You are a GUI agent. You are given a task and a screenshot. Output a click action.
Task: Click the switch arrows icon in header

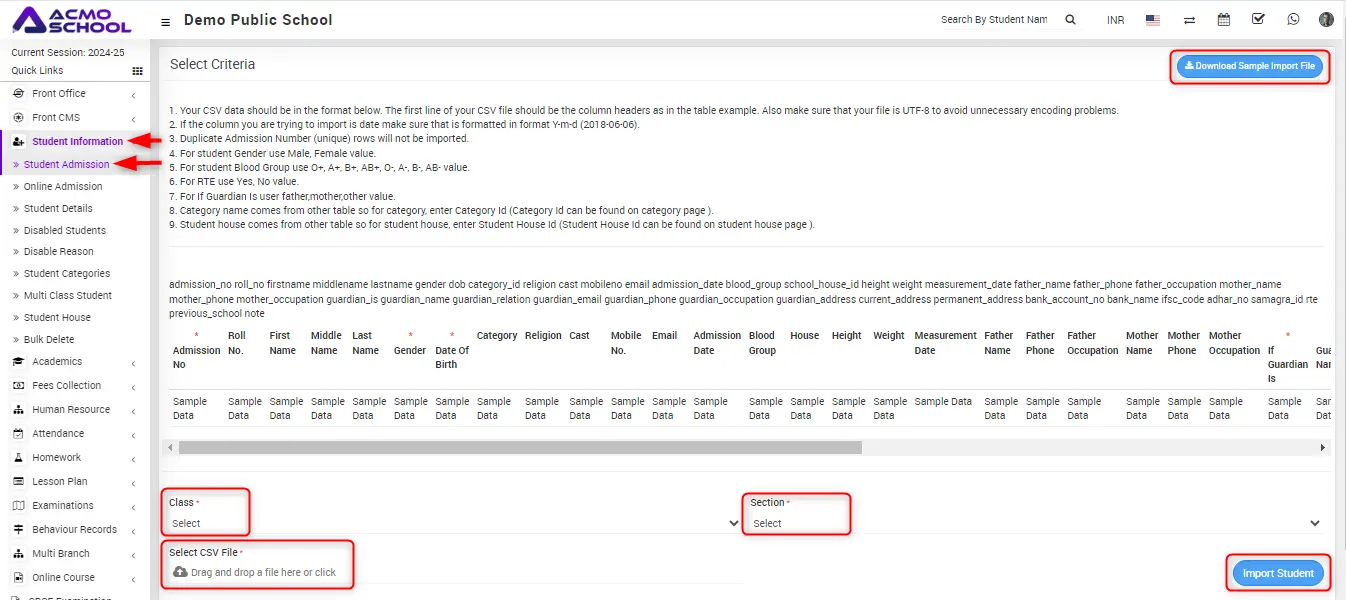pos(1189,20)
